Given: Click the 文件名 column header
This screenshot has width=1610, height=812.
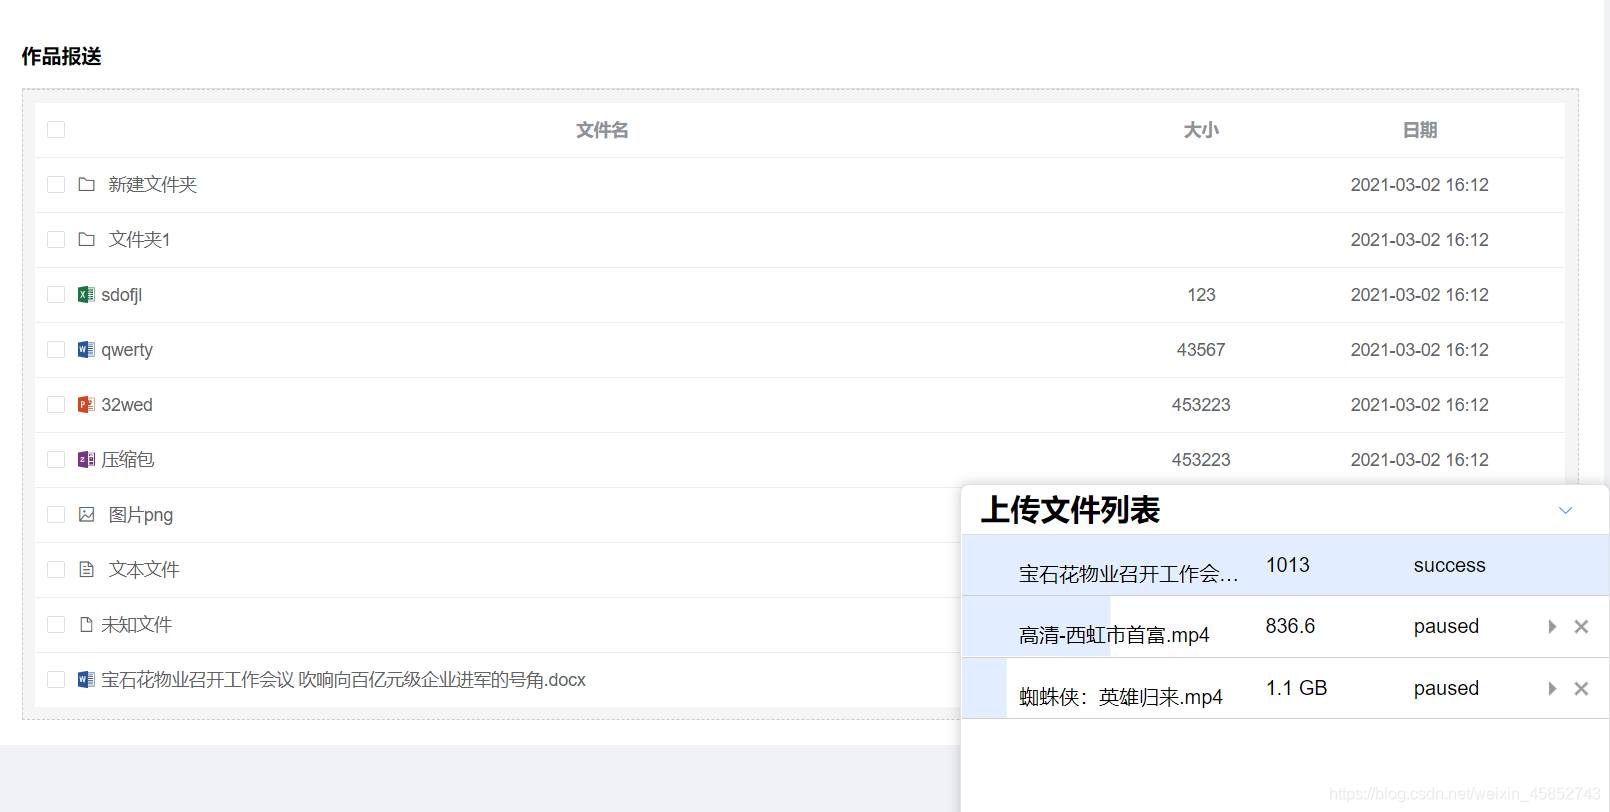Looking at the screenshot, I should coord(602,130).
